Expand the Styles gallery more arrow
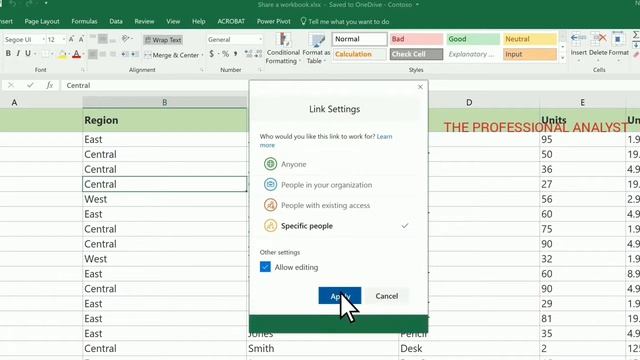This screenshot has width=640, height=360. pyautogui.click(x=563, y=58)
